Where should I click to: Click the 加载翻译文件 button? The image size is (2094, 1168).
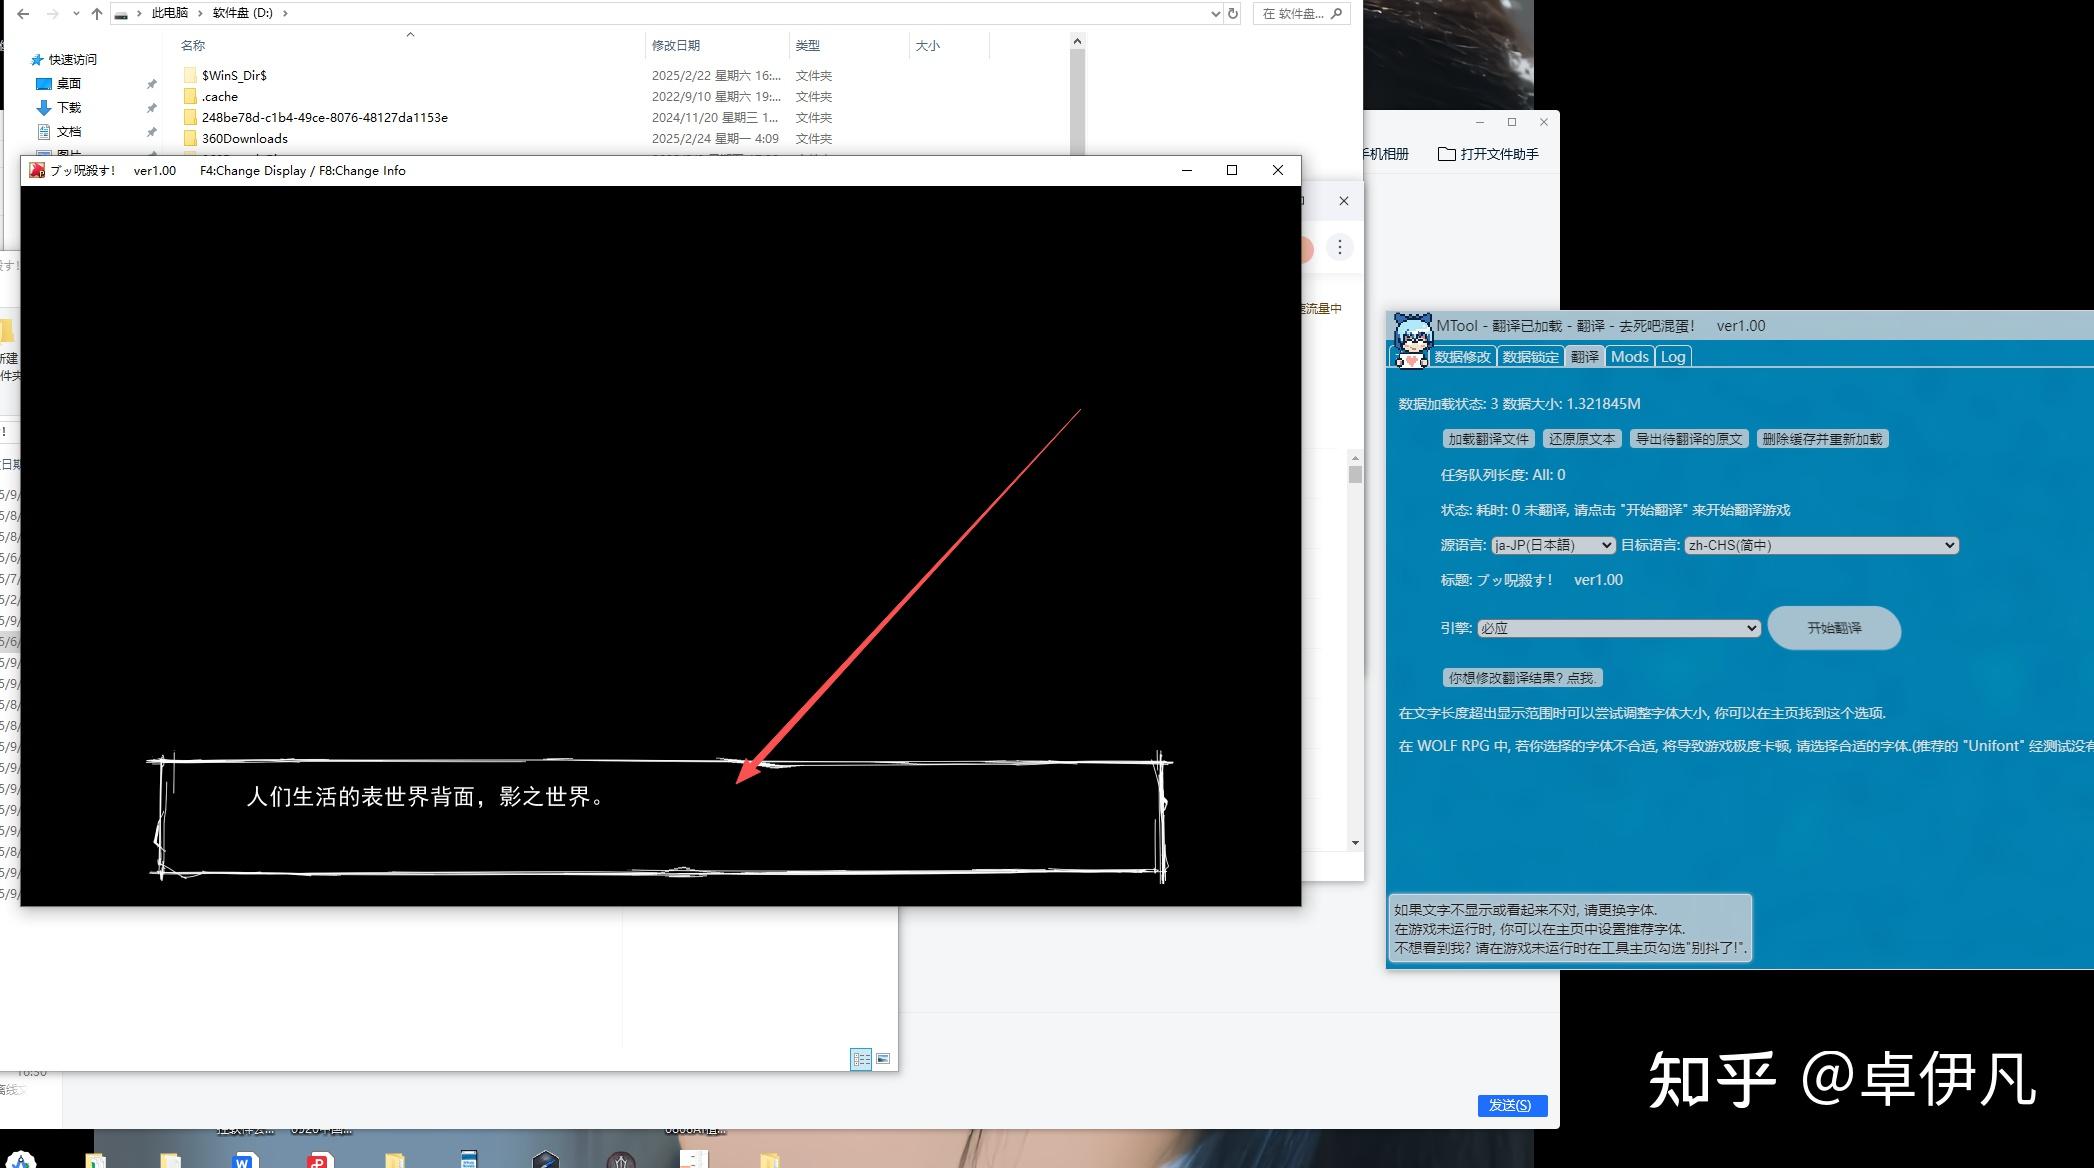pyautogui.click(x=1489, y=439)
